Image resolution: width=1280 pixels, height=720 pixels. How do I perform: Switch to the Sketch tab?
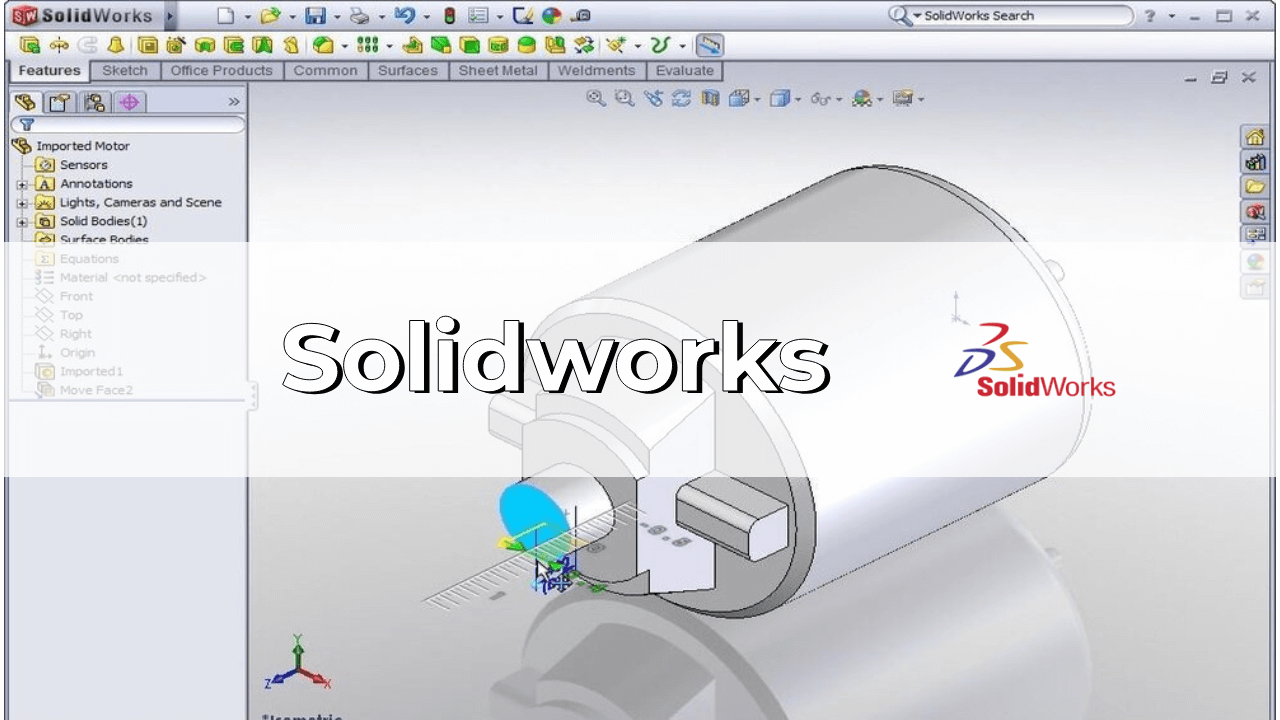pyautogui.click(x=124, y=71)
